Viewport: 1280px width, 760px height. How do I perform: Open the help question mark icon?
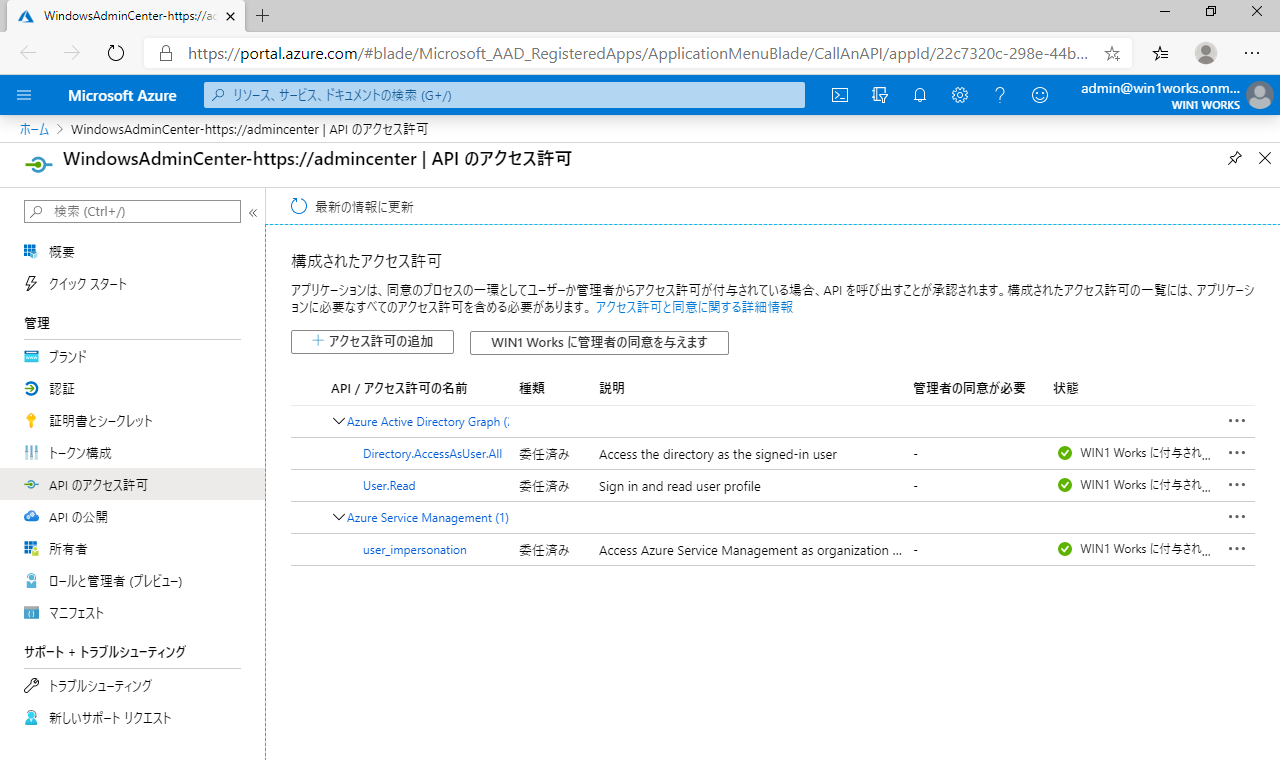point(1000,95)
